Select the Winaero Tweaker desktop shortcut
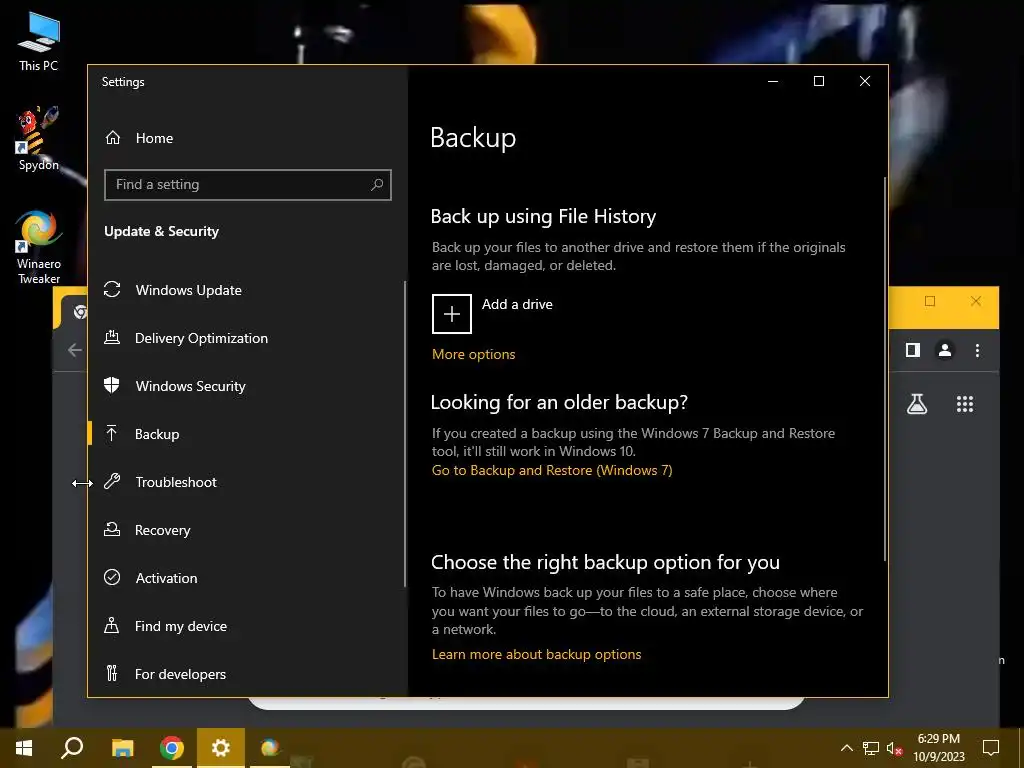The height and width of the screenshot is (768, 1024). pyautogui.click(x=38, y=247)
